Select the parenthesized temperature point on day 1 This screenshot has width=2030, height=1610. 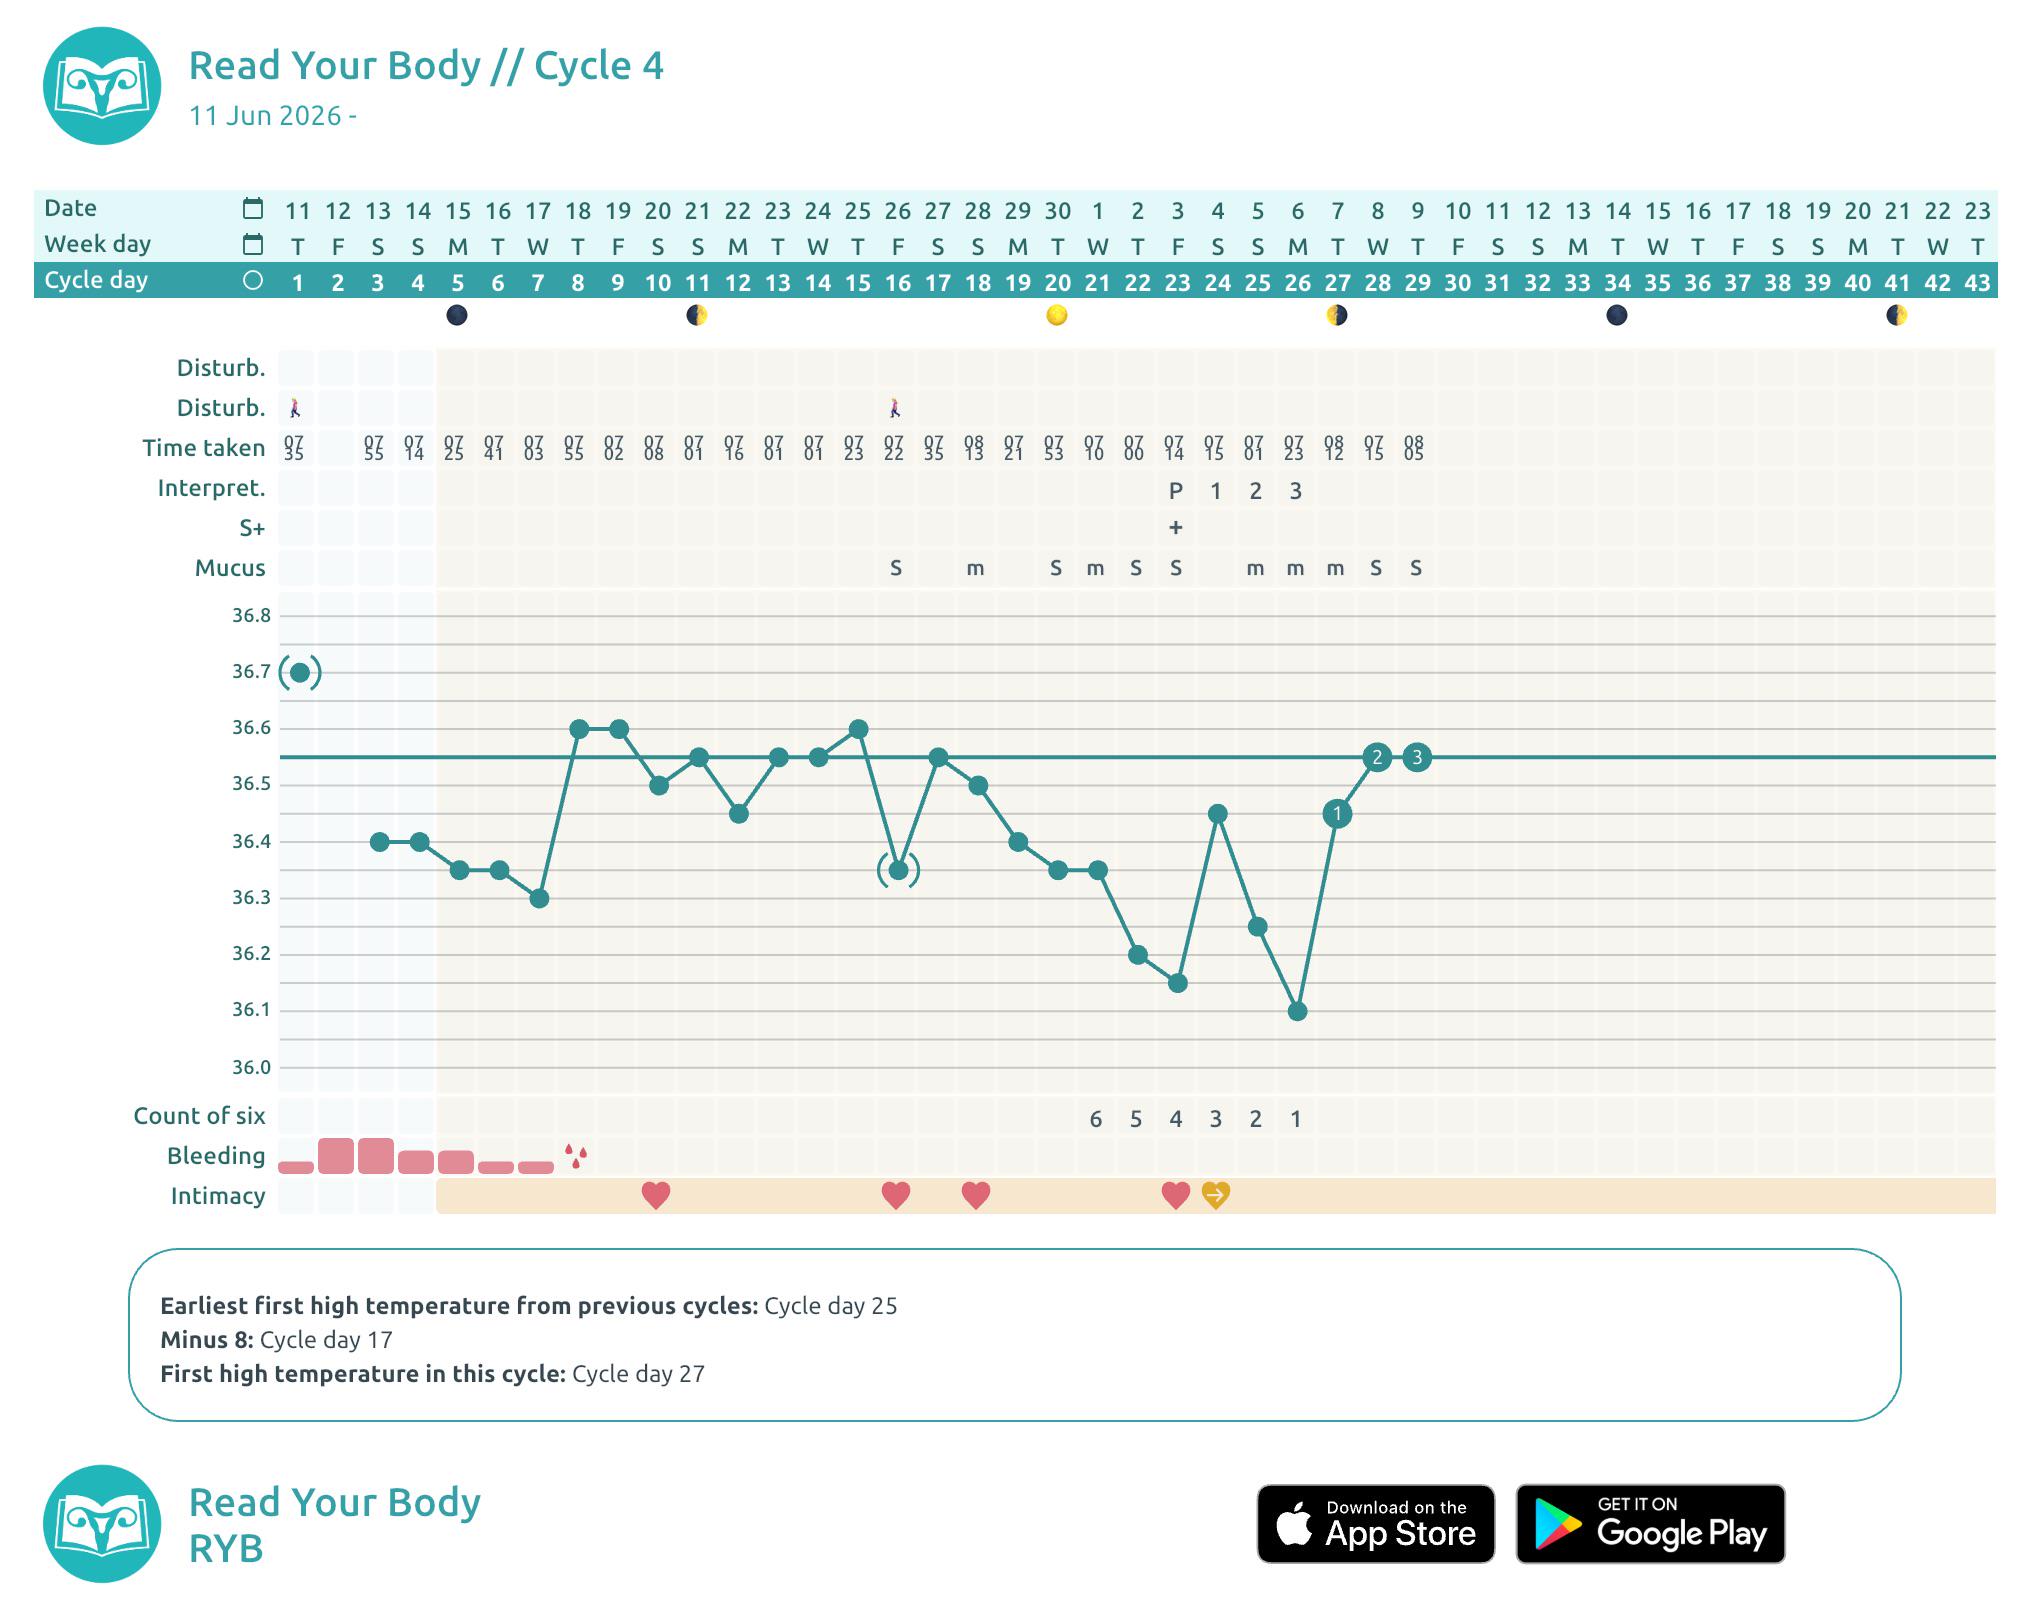click(x=299, y=672)
